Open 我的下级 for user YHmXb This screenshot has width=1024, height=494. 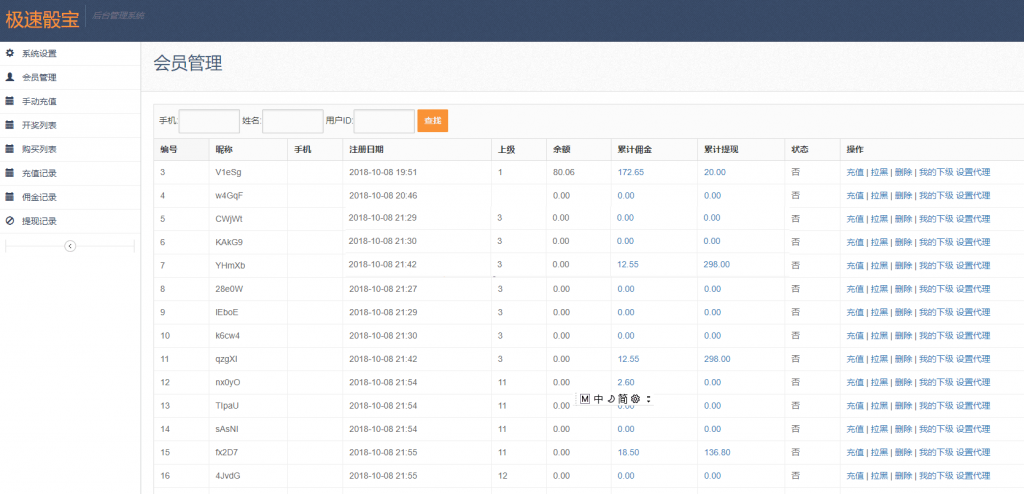tap(935, 265)
